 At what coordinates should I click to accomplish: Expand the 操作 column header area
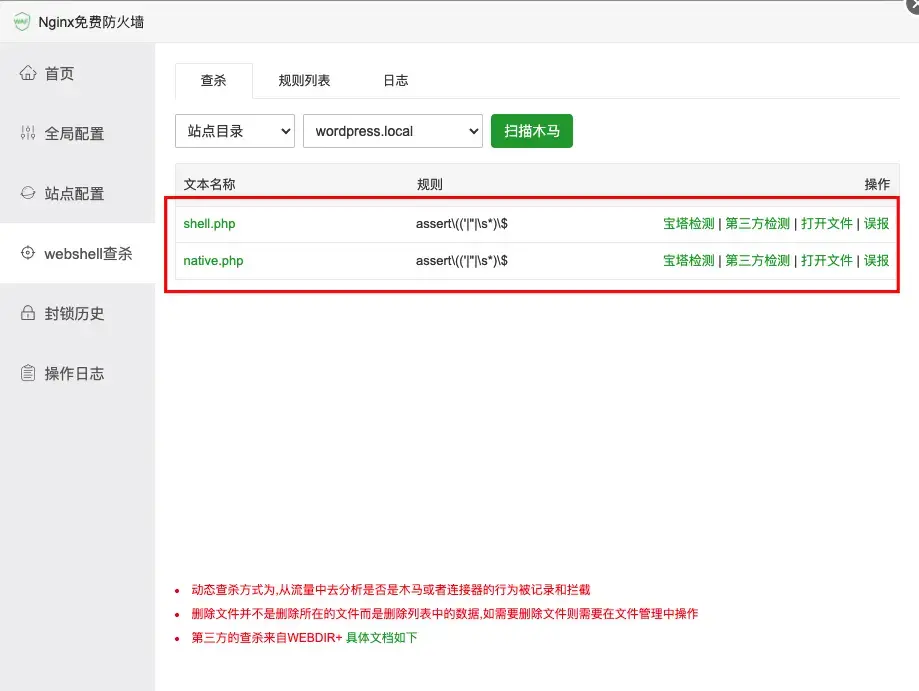coord(876,183)
